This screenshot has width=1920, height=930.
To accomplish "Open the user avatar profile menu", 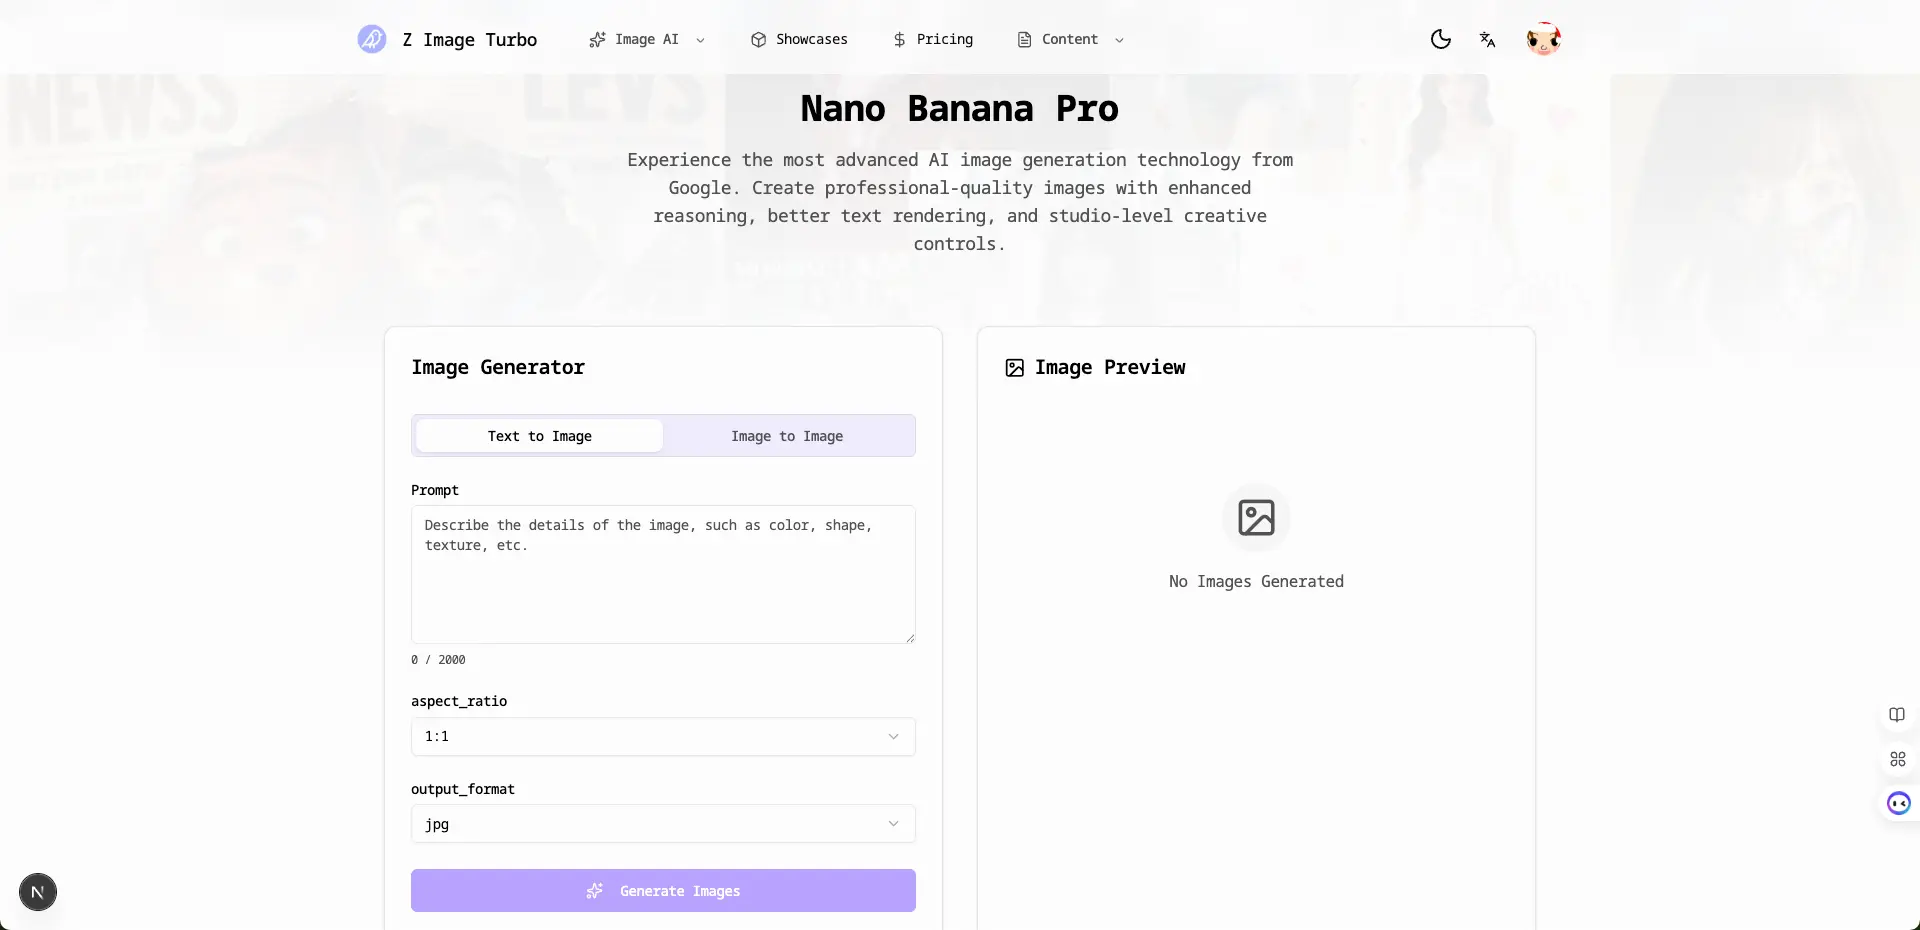I will coord(1543,39).
